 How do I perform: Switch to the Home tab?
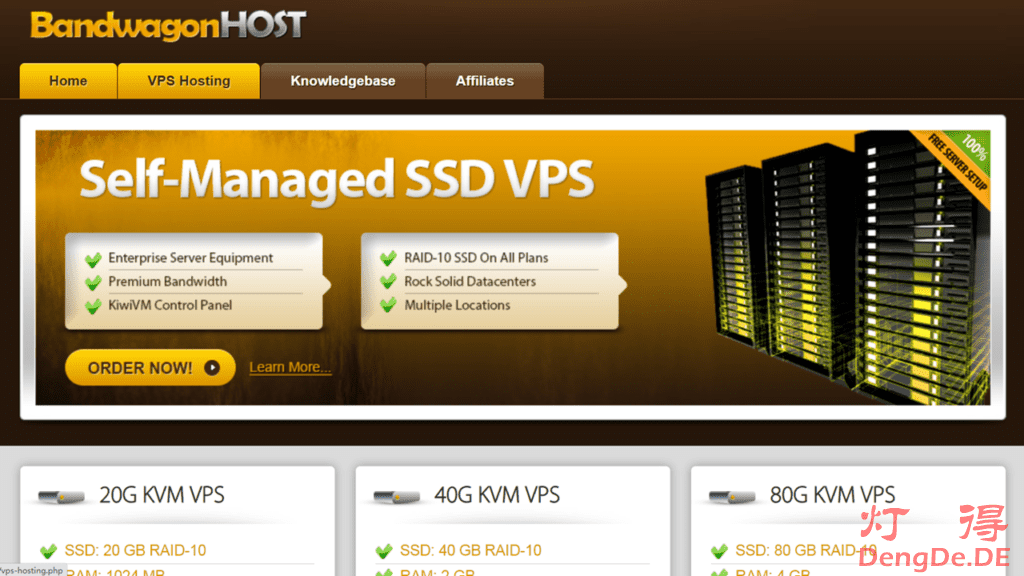tap(67, 81)
